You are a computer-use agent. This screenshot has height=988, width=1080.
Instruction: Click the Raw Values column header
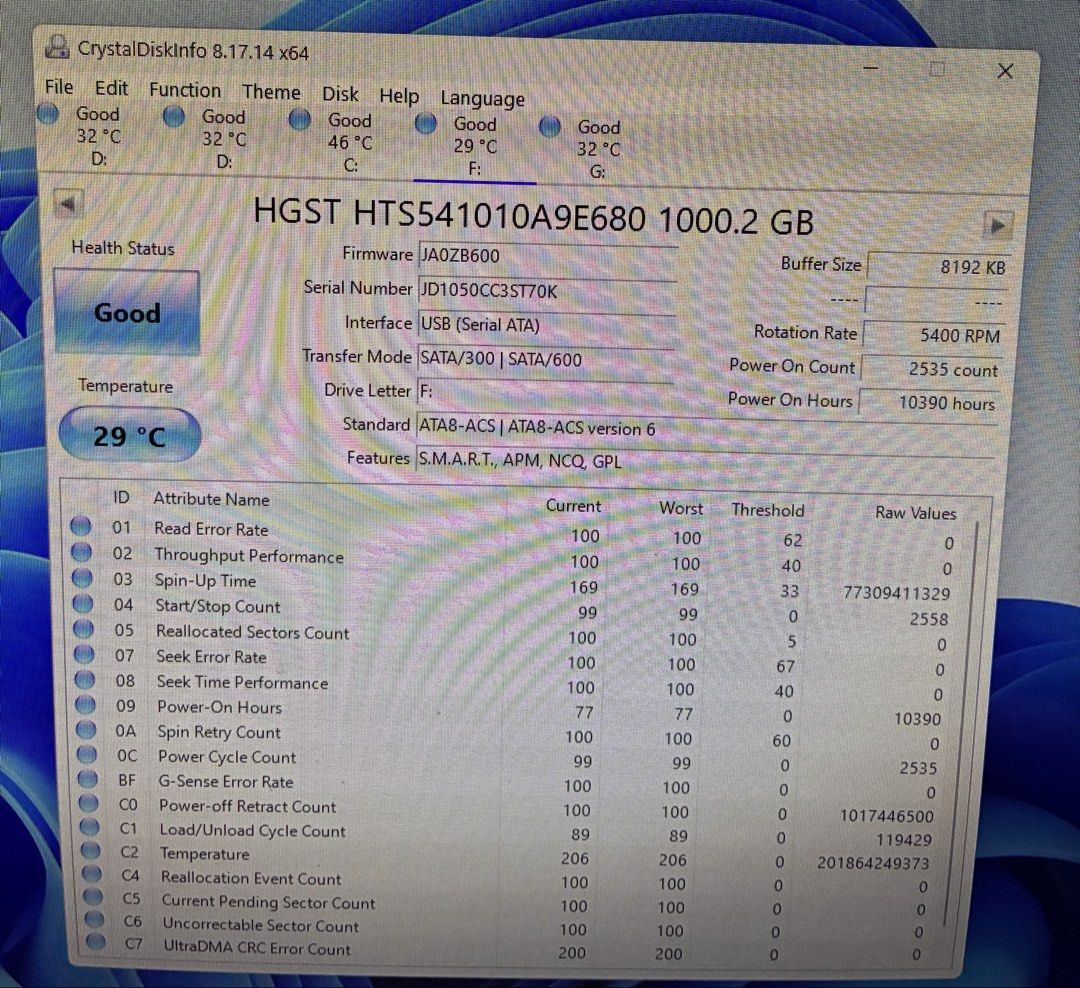[915, 513]
